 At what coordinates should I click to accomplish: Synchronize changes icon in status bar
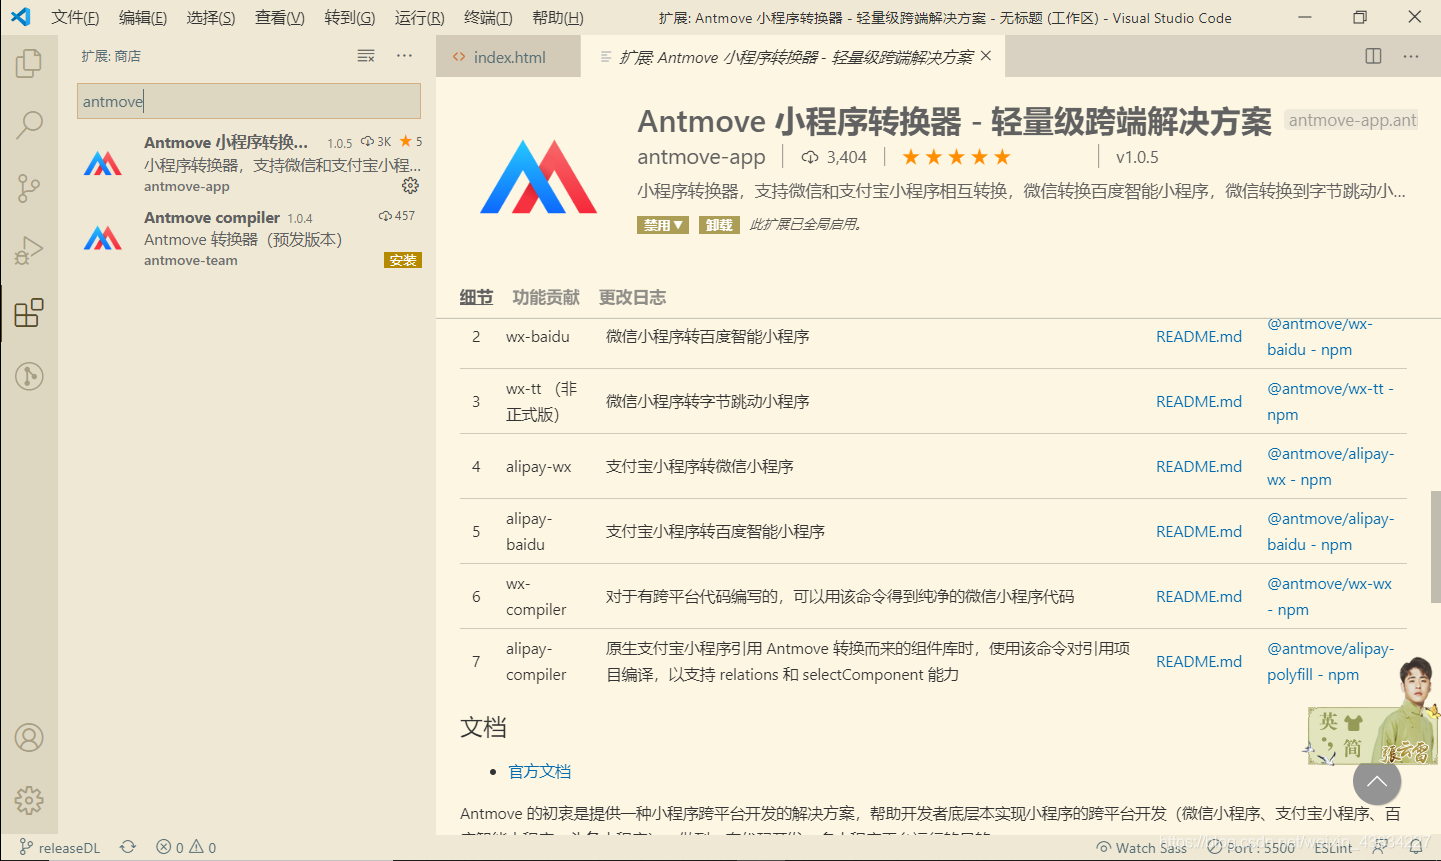128,847
